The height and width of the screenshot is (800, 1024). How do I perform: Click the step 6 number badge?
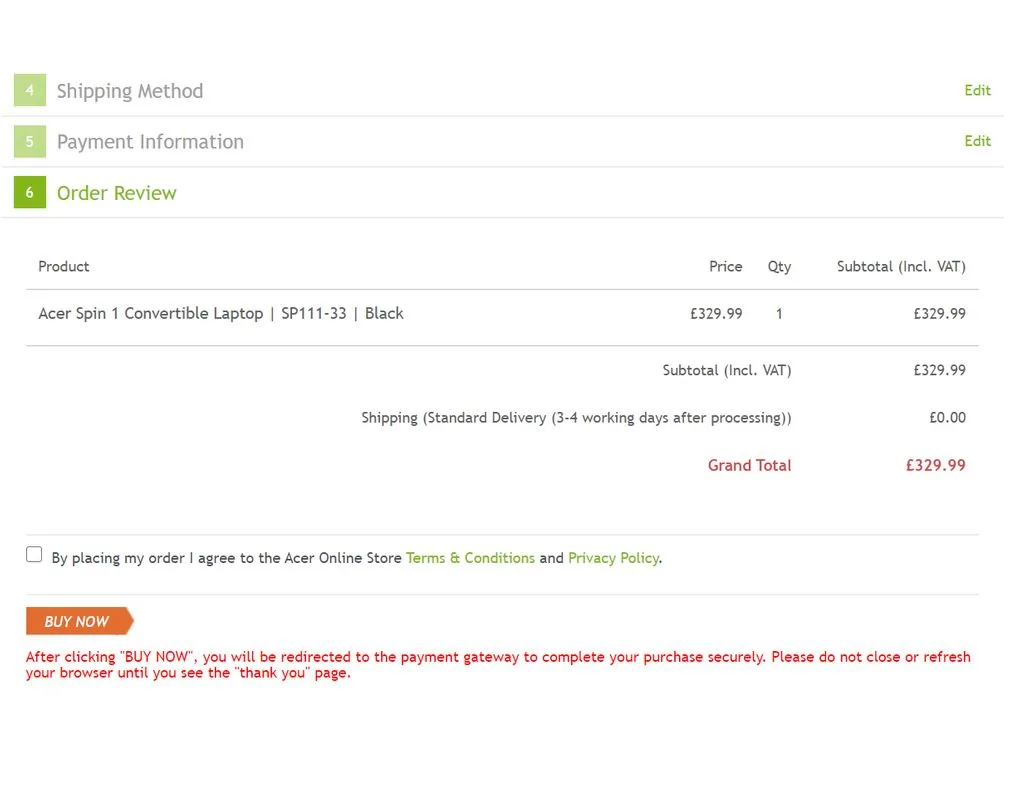click(29, 193)
